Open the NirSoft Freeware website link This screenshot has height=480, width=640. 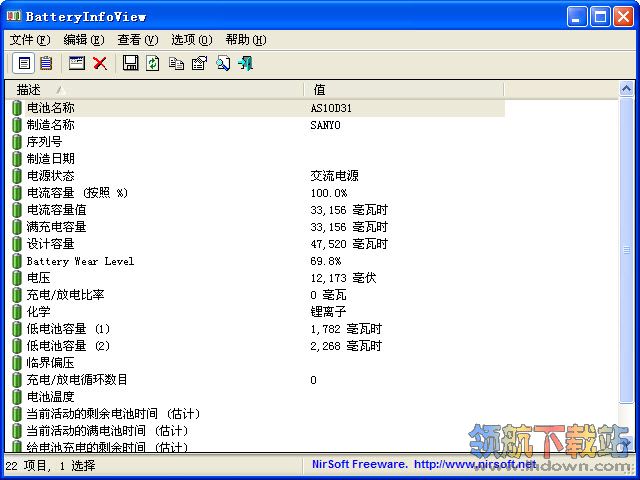(x=424, y=464)
